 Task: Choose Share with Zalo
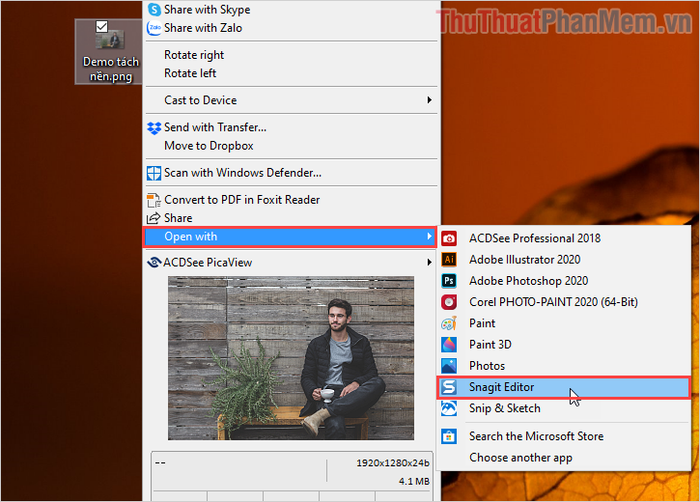point(292,28)
